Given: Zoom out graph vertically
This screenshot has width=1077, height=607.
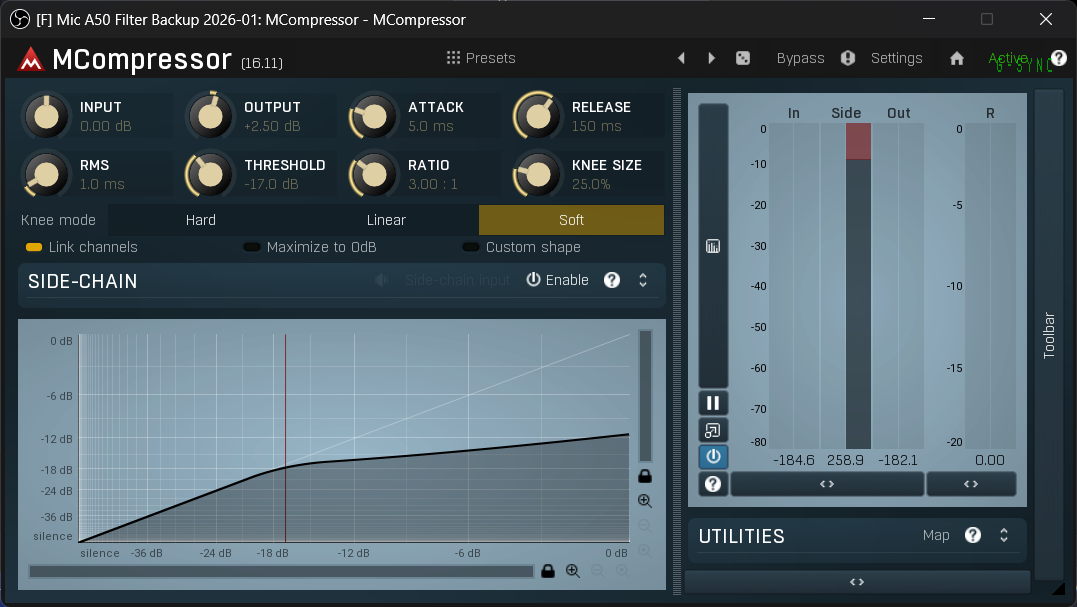Looking at the screenshot, I should pyautogui.click(x=645, y=526).
